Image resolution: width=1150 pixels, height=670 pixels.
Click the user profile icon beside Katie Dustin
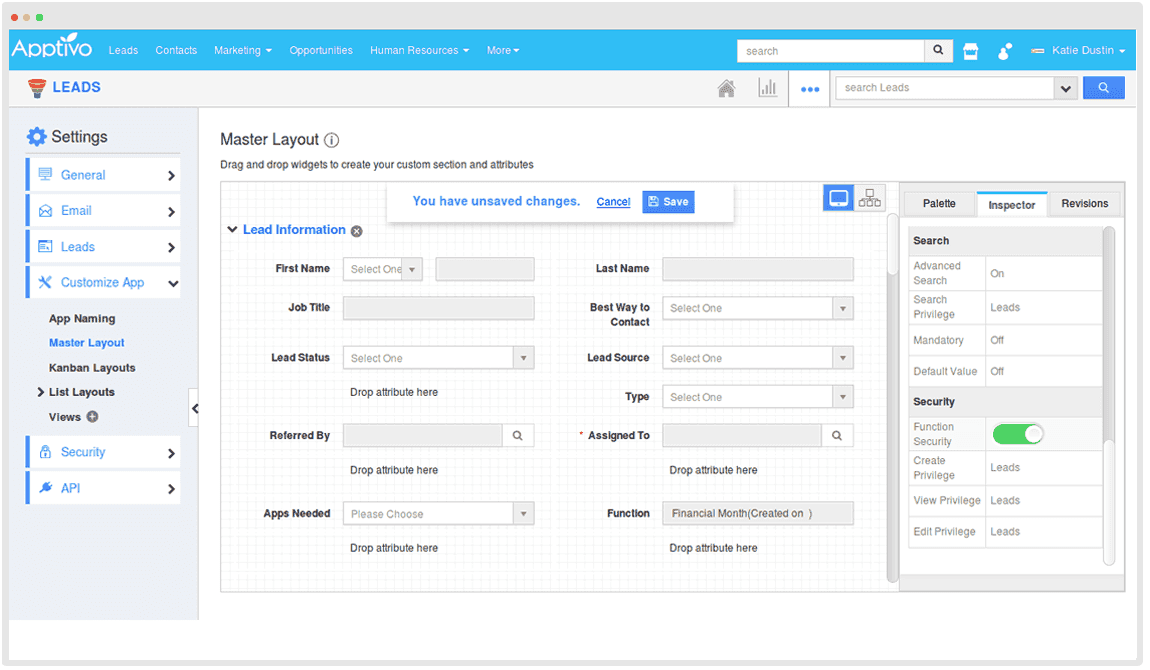coord(1005,50)
